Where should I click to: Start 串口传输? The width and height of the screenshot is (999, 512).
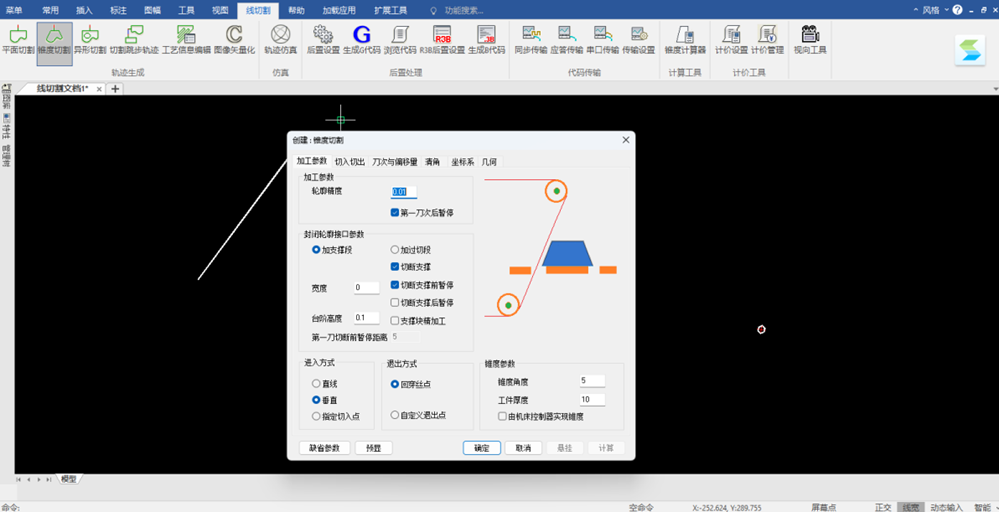click(602, 39)
